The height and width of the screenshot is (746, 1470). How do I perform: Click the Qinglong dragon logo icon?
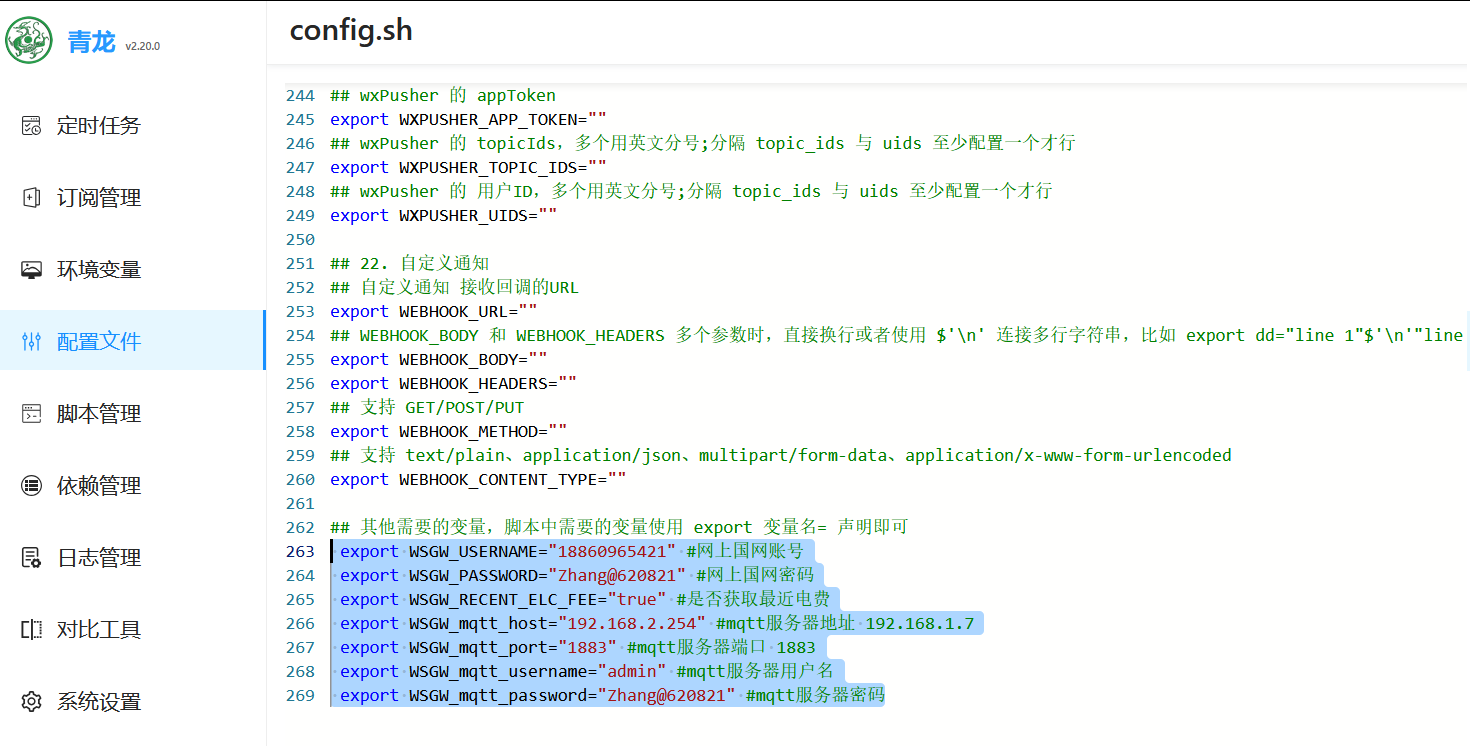28,40
